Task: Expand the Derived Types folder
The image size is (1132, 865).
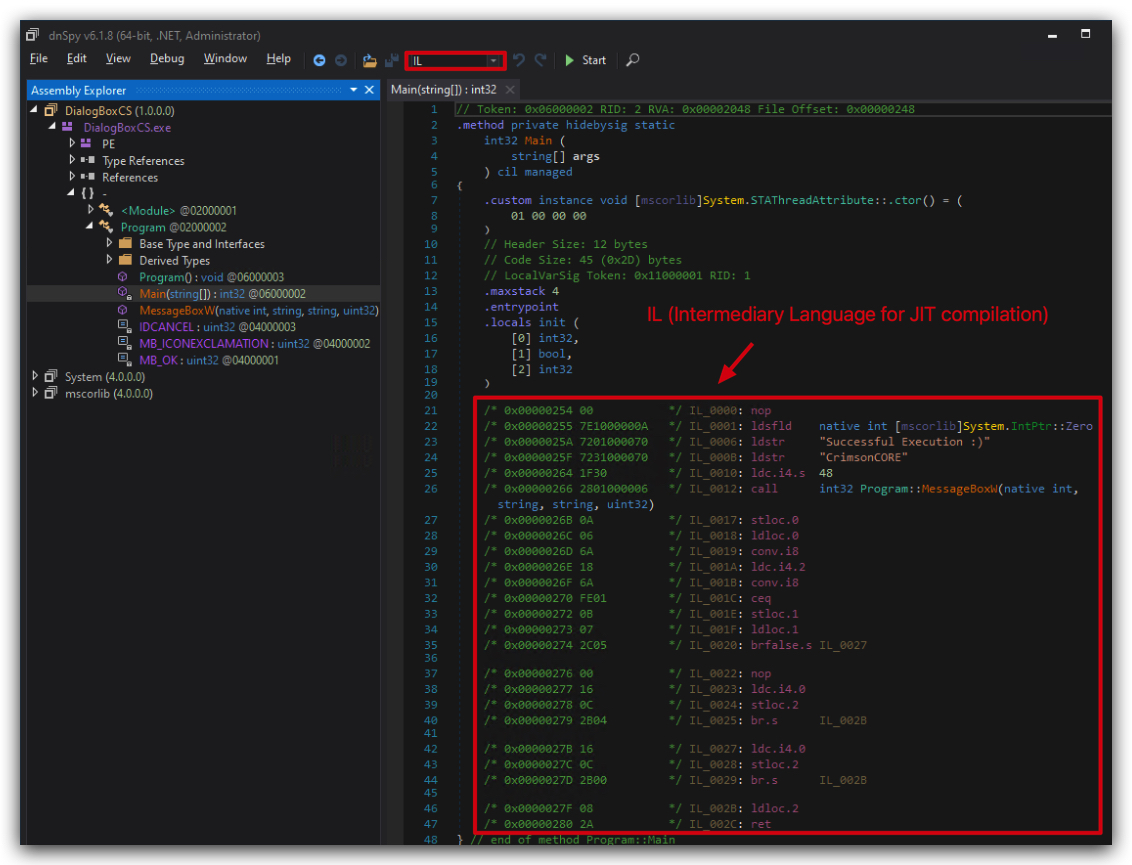Action: pos(109,259)
